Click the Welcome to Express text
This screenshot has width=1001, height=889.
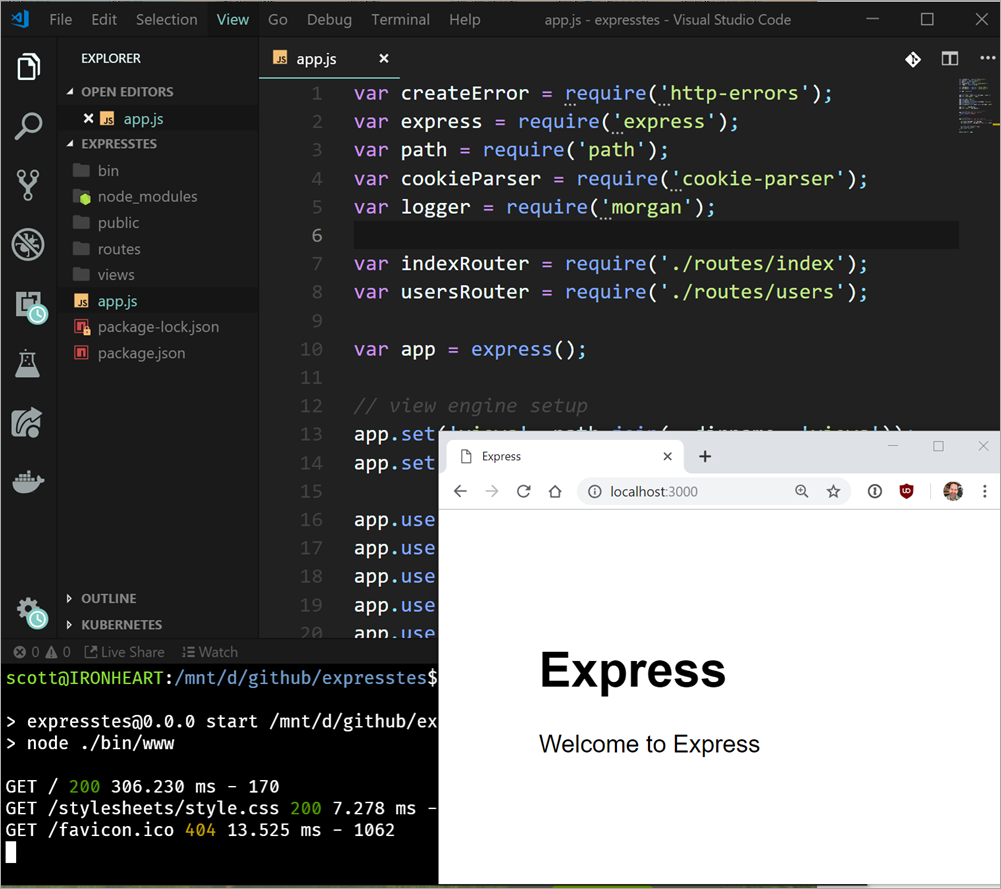[x=649, y=744]
